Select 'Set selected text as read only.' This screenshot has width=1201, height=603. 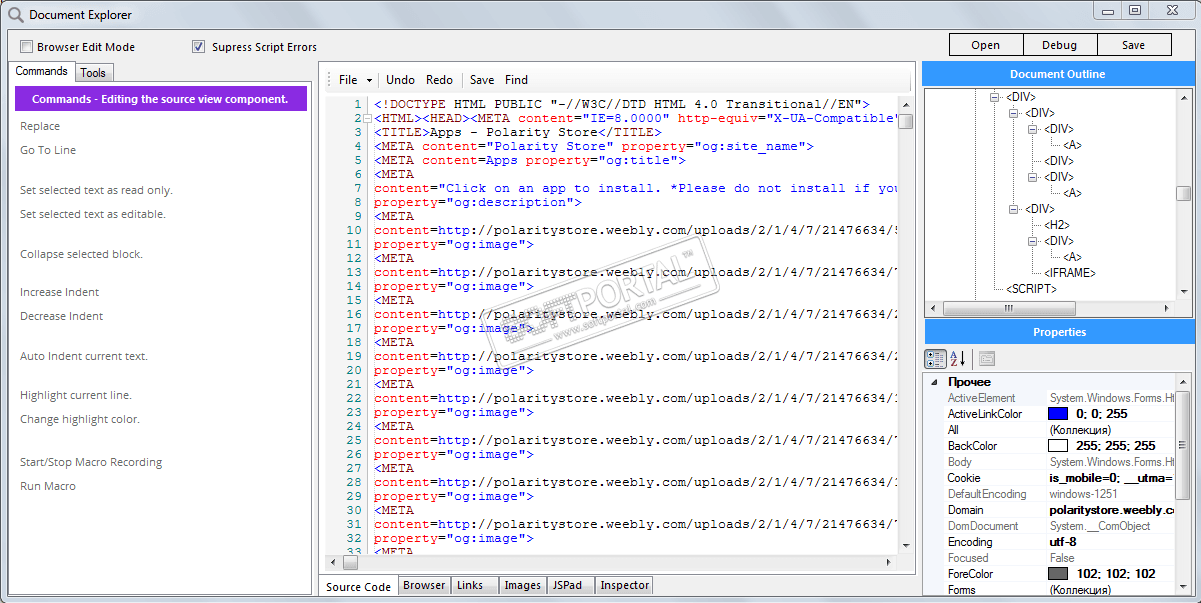[96, 190]
